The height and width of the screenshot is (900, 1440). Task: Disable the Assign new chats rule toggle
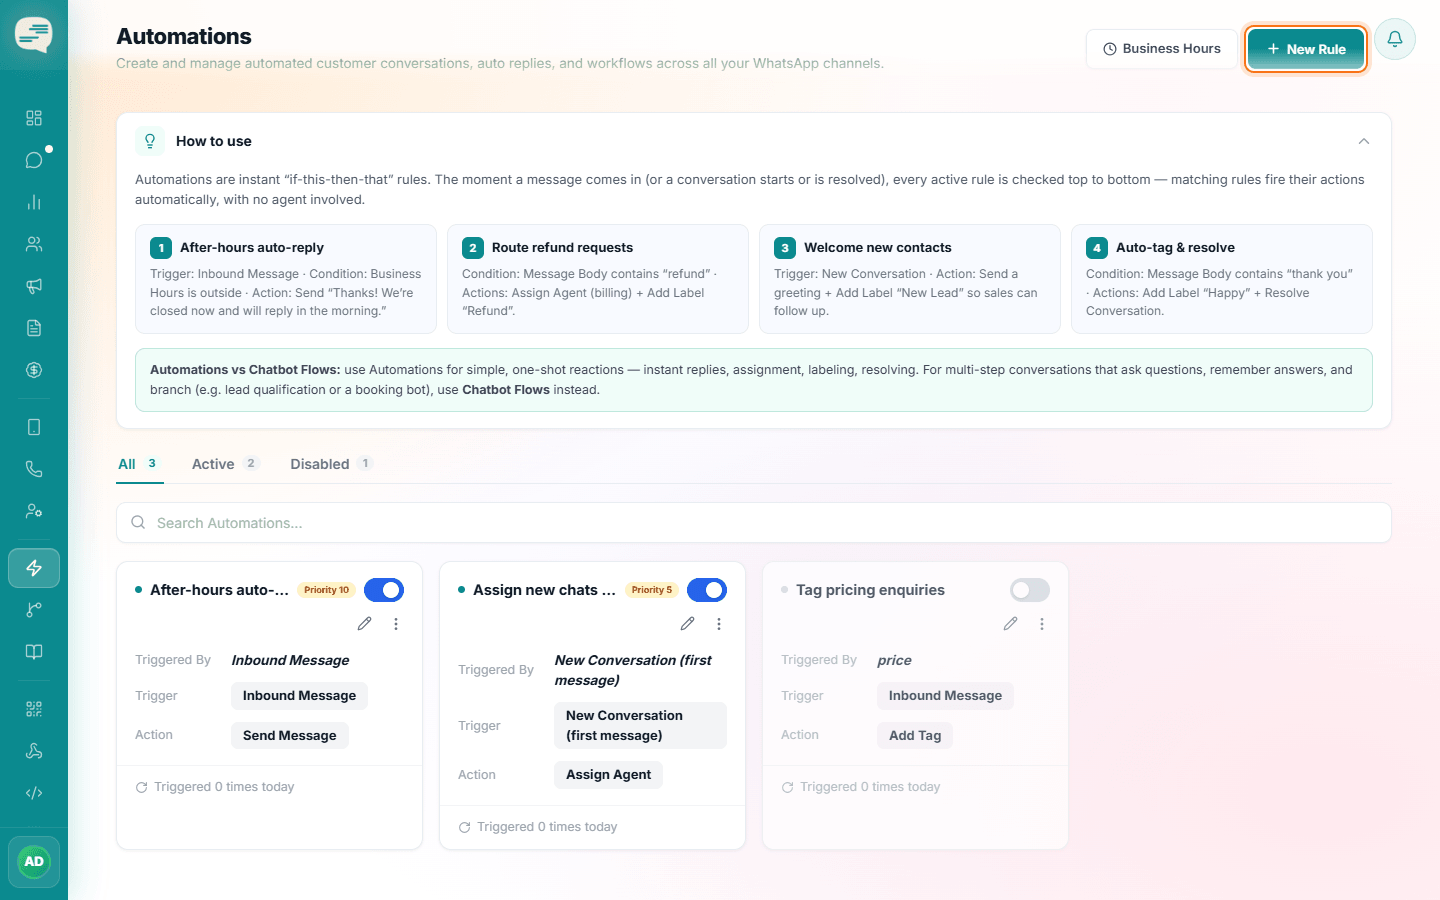tap(707, 590)
